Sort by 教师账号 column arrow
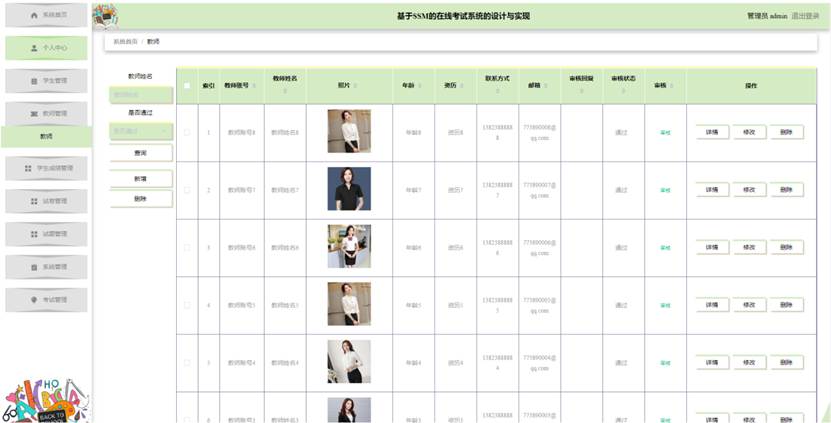The height and width of the screenshot is (423, 831). [254, 86]
